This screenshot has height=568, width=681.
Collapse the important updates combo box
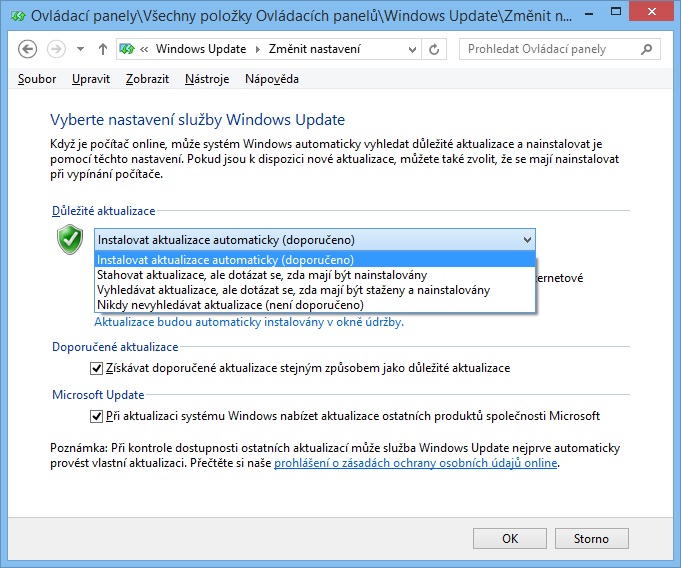pyautogui.click(x=315, y=240)
